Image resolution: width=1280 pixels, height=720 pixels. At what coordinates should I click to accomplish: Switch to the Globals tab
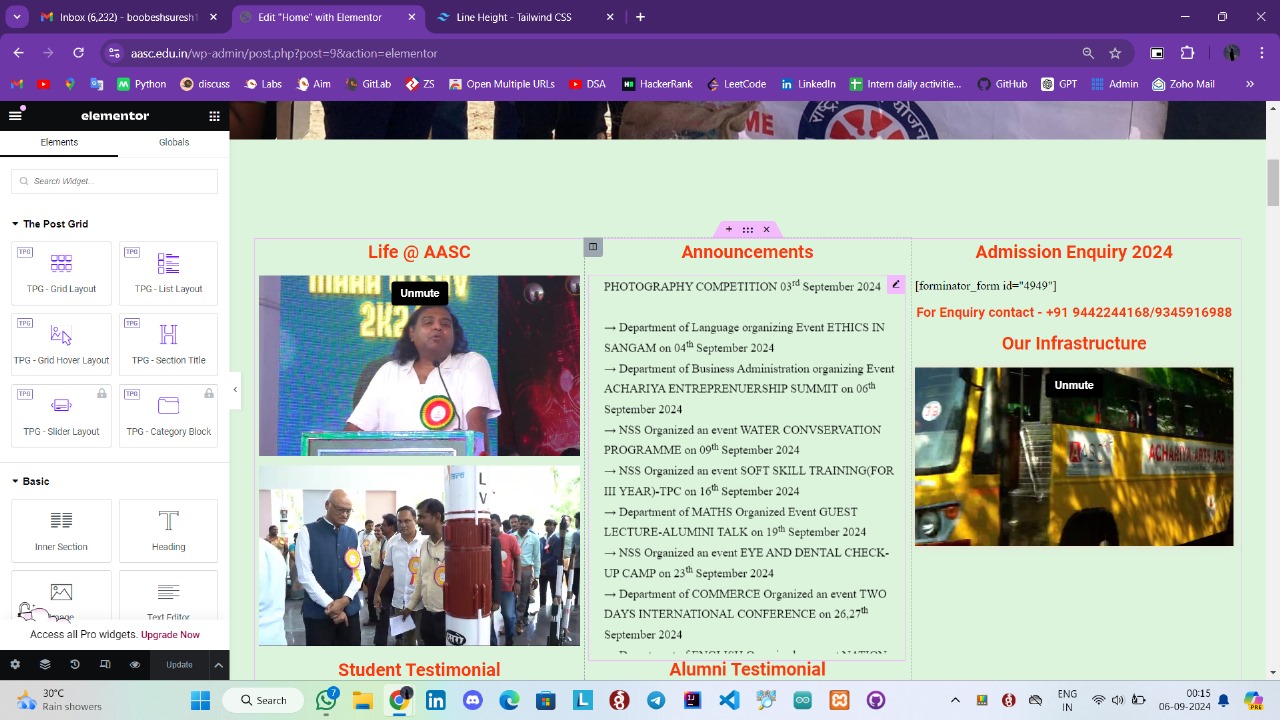click(174, 142)
